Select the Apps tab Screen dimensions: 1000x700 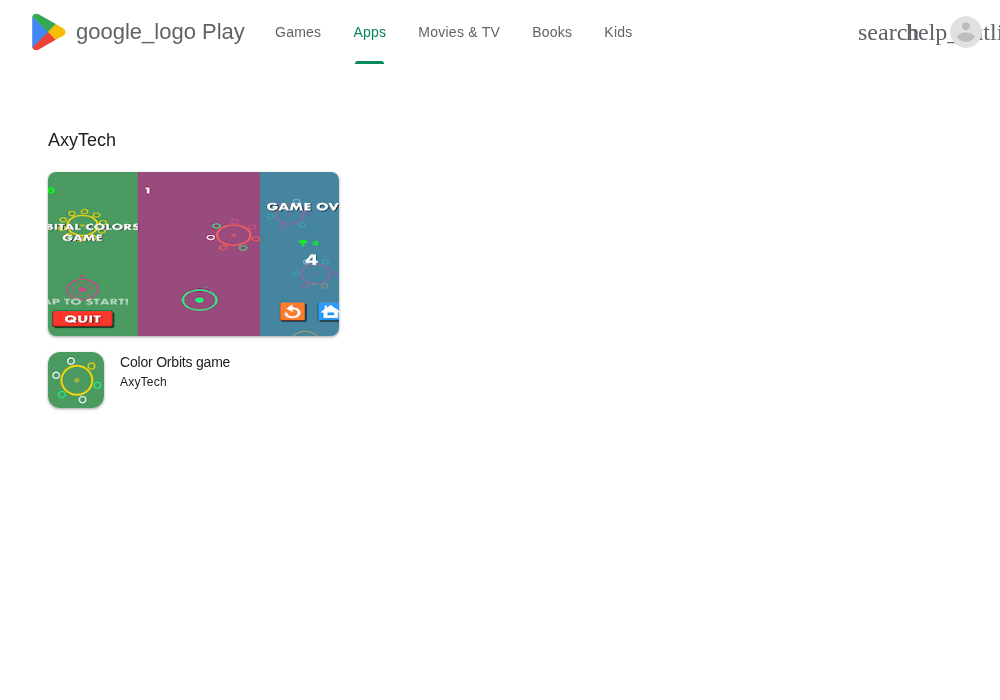coord(369,32)
